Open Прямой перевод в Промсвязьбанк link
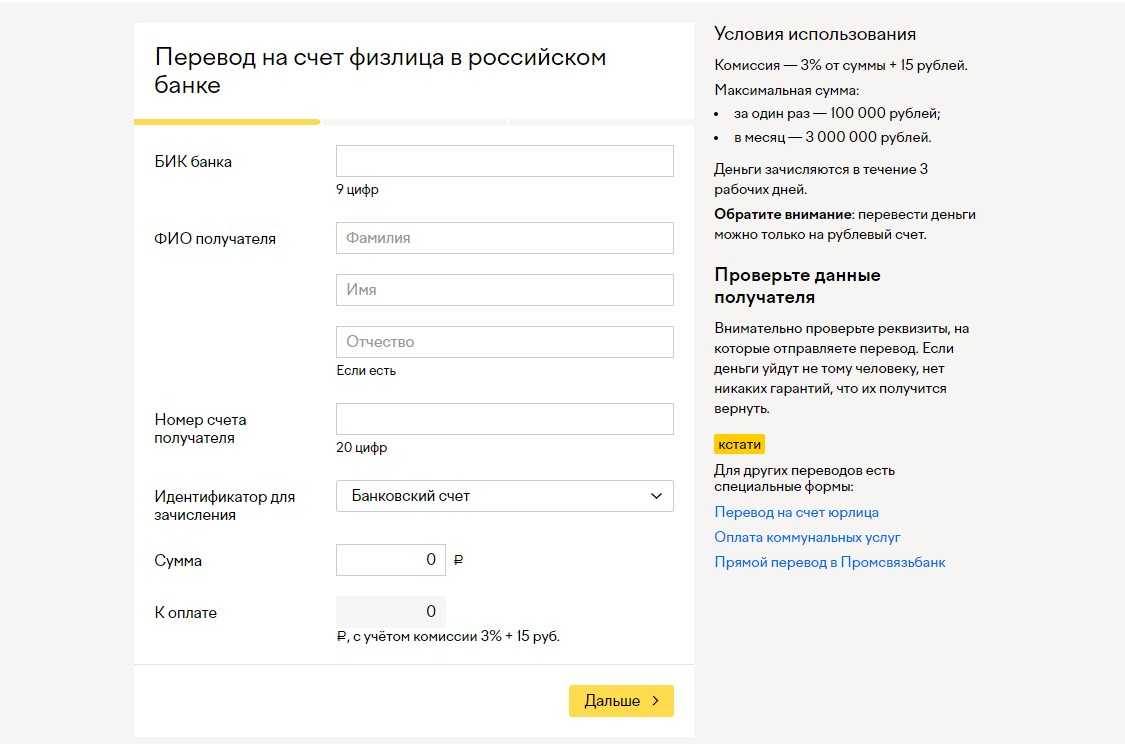 click(x=829, y=562)
